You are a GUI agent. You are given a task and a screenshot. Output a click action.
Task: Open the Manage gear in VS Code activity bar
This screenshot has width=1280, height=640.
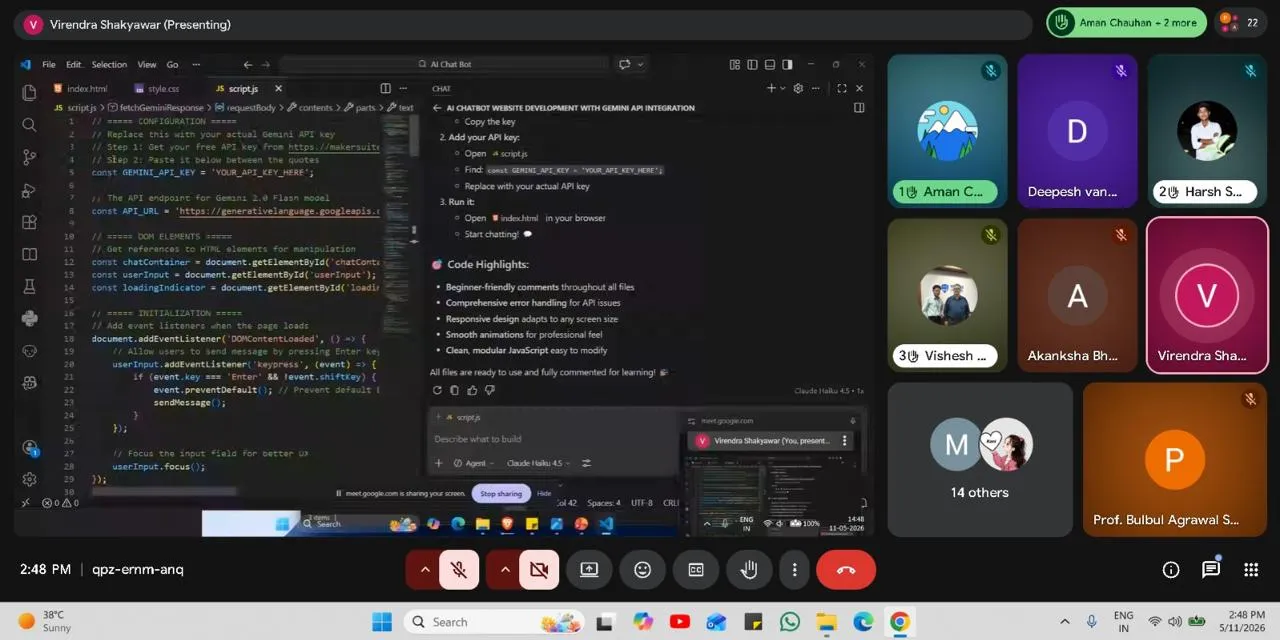(29, 479)
